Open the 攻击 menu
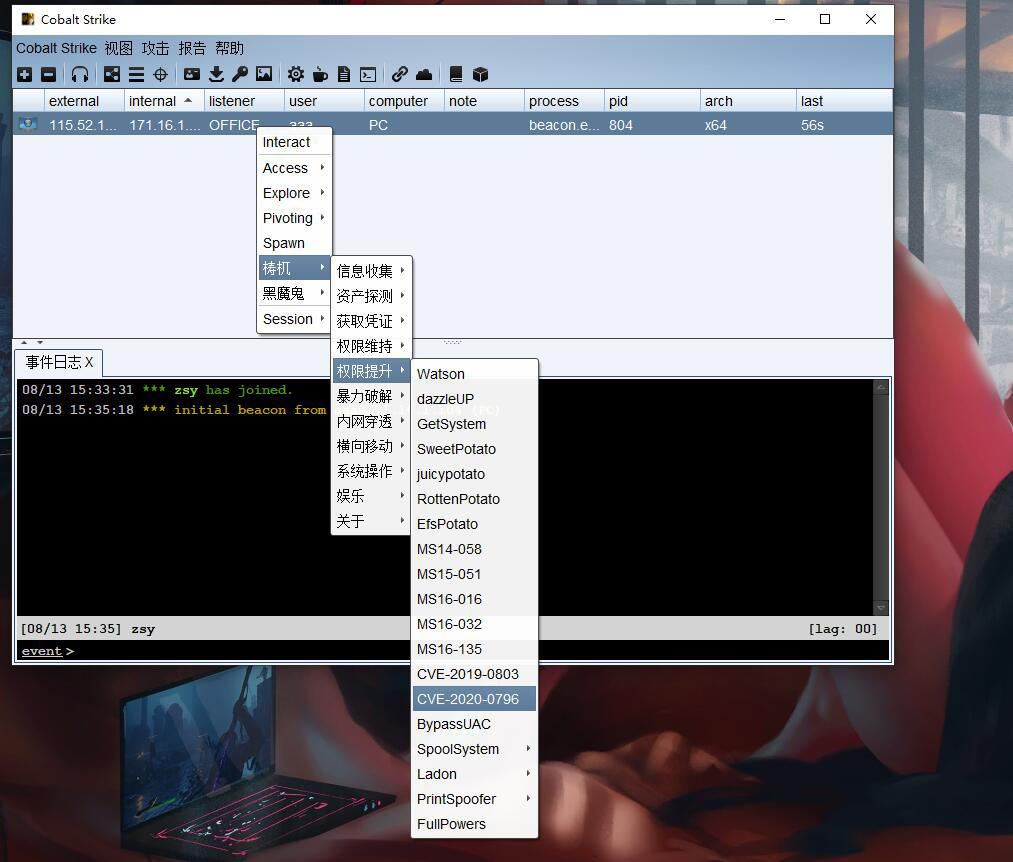 tap(155, 48)
